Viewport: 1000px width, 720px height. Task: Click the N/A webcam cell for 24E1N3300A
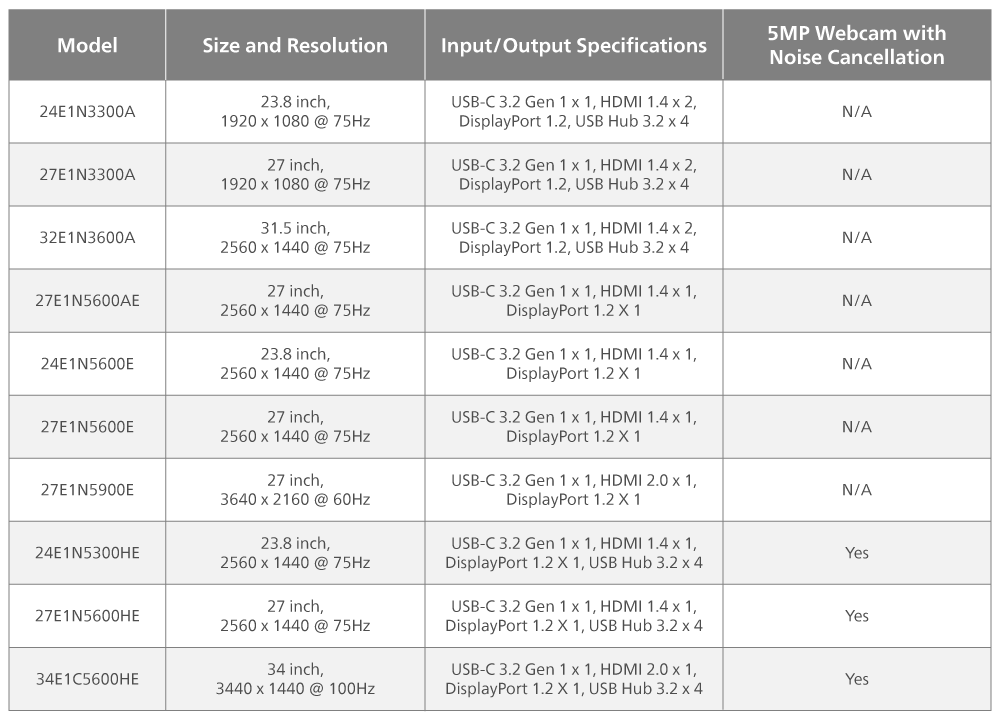857,112
